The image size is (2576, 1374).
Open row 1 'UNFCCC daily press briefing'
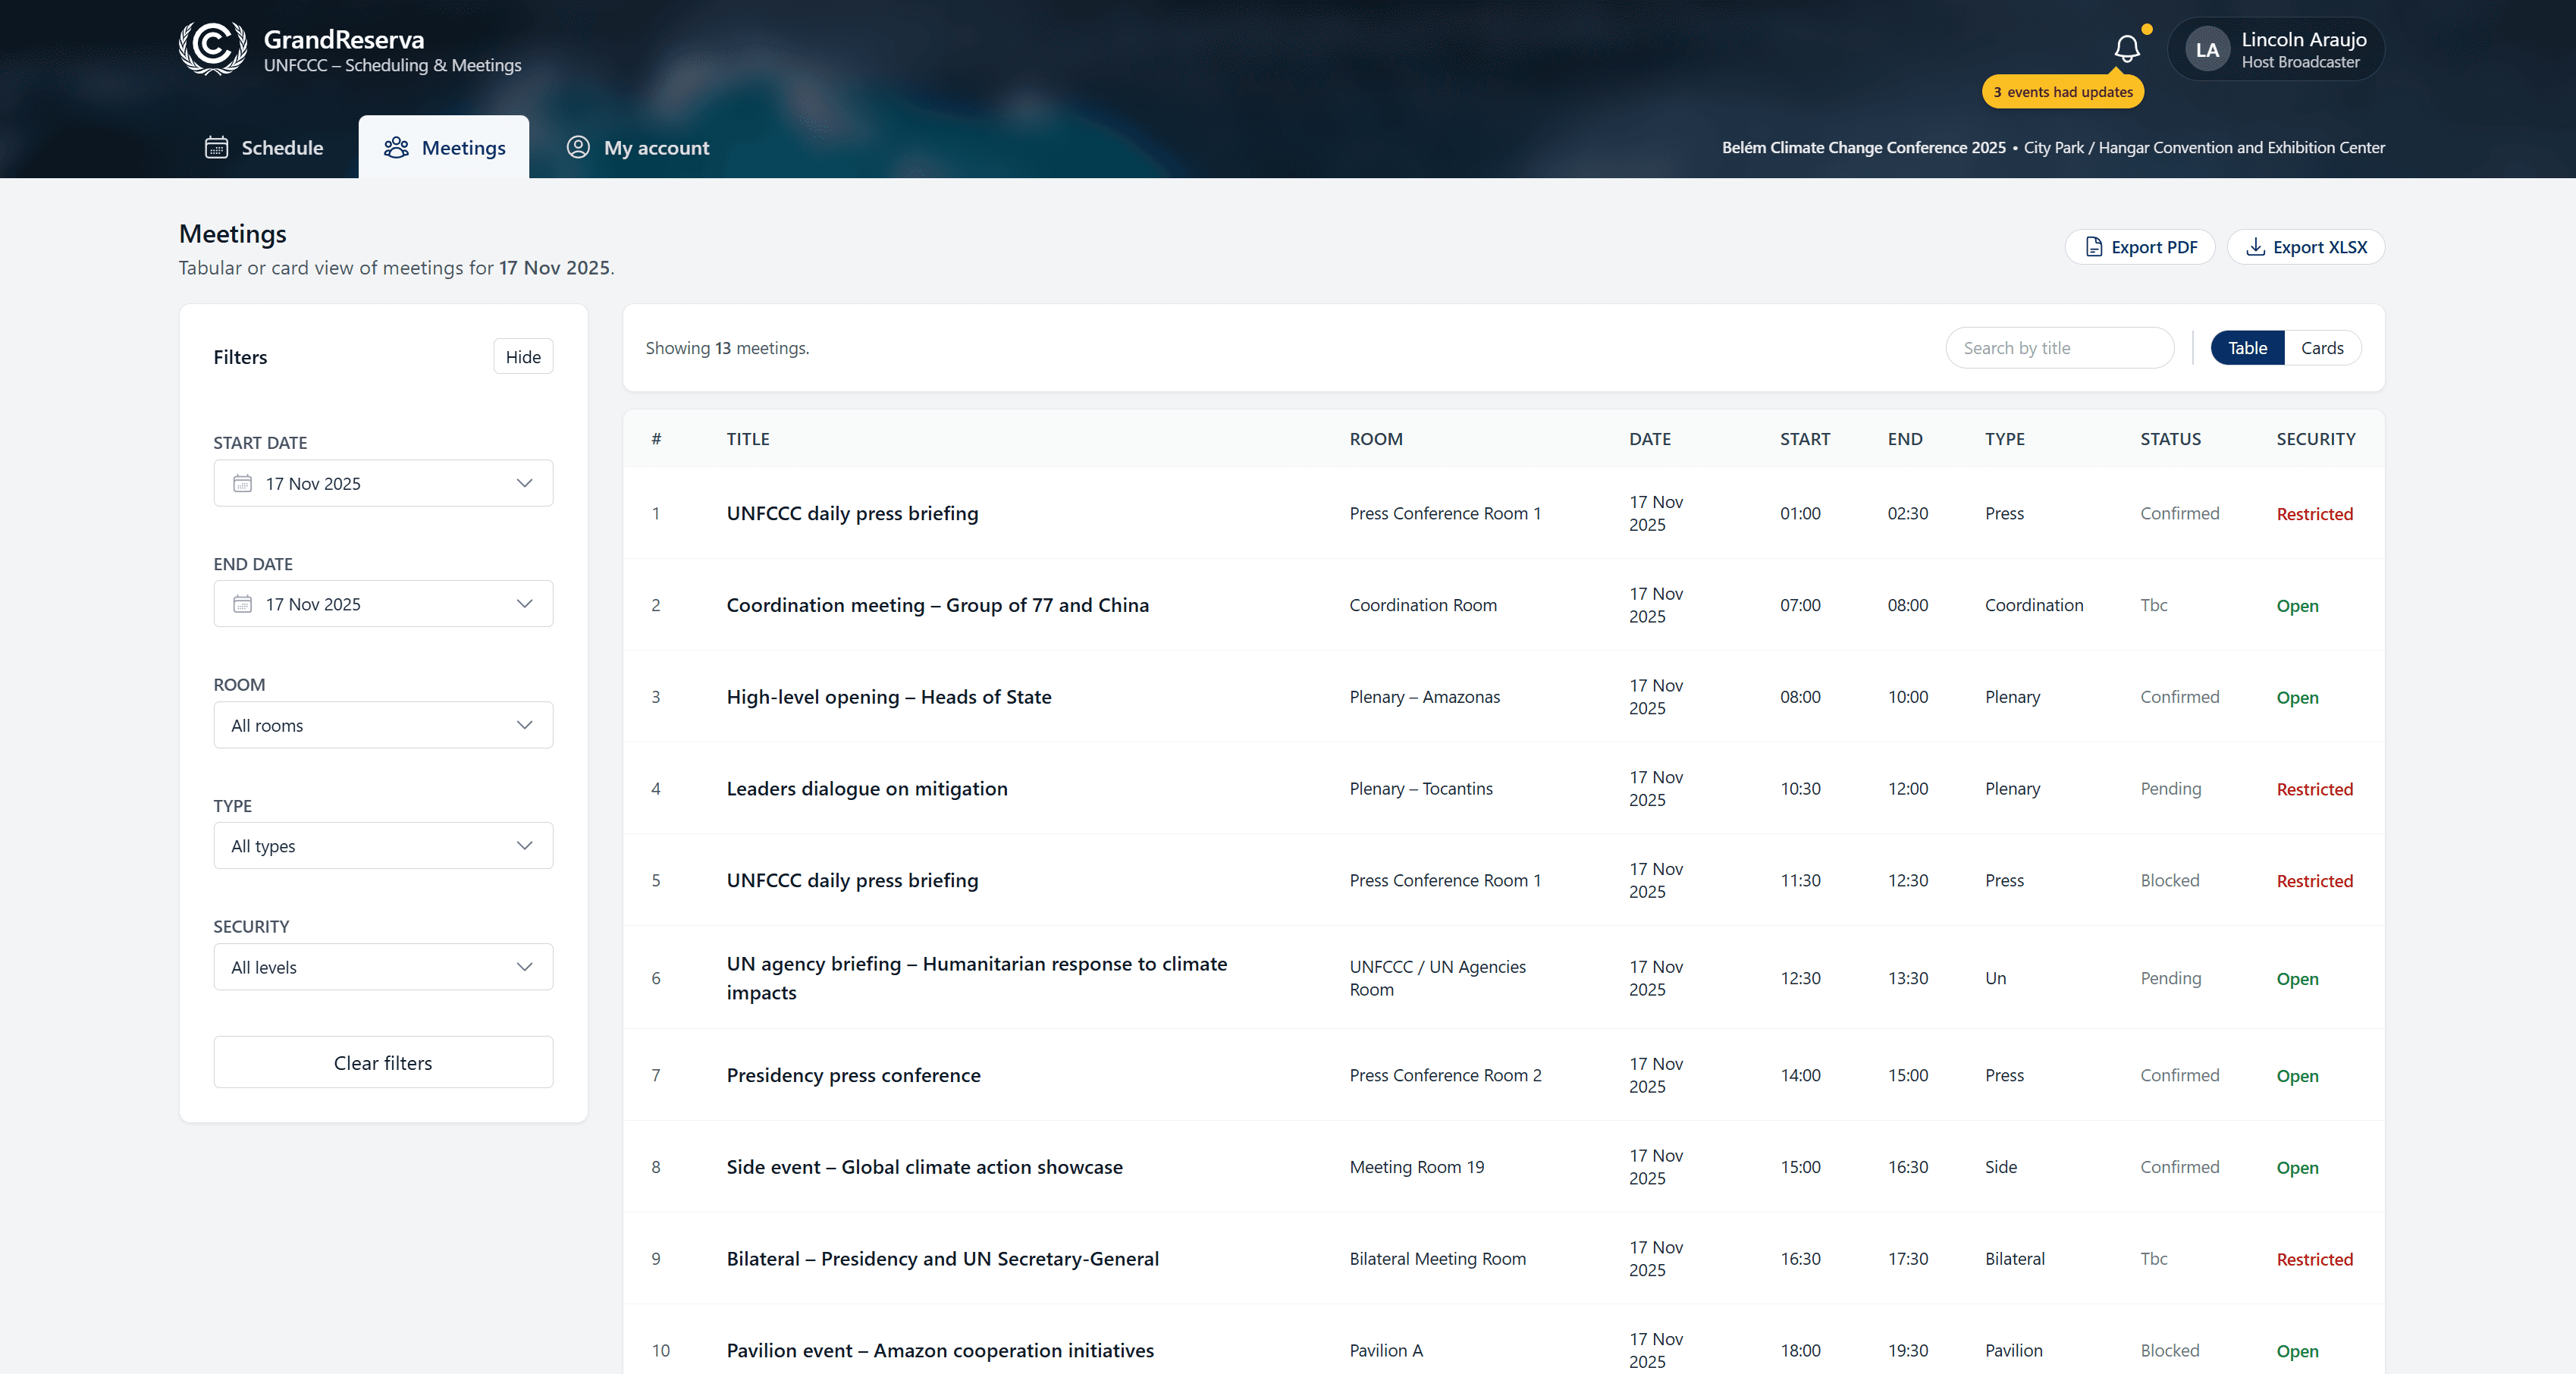coord(852,513)
